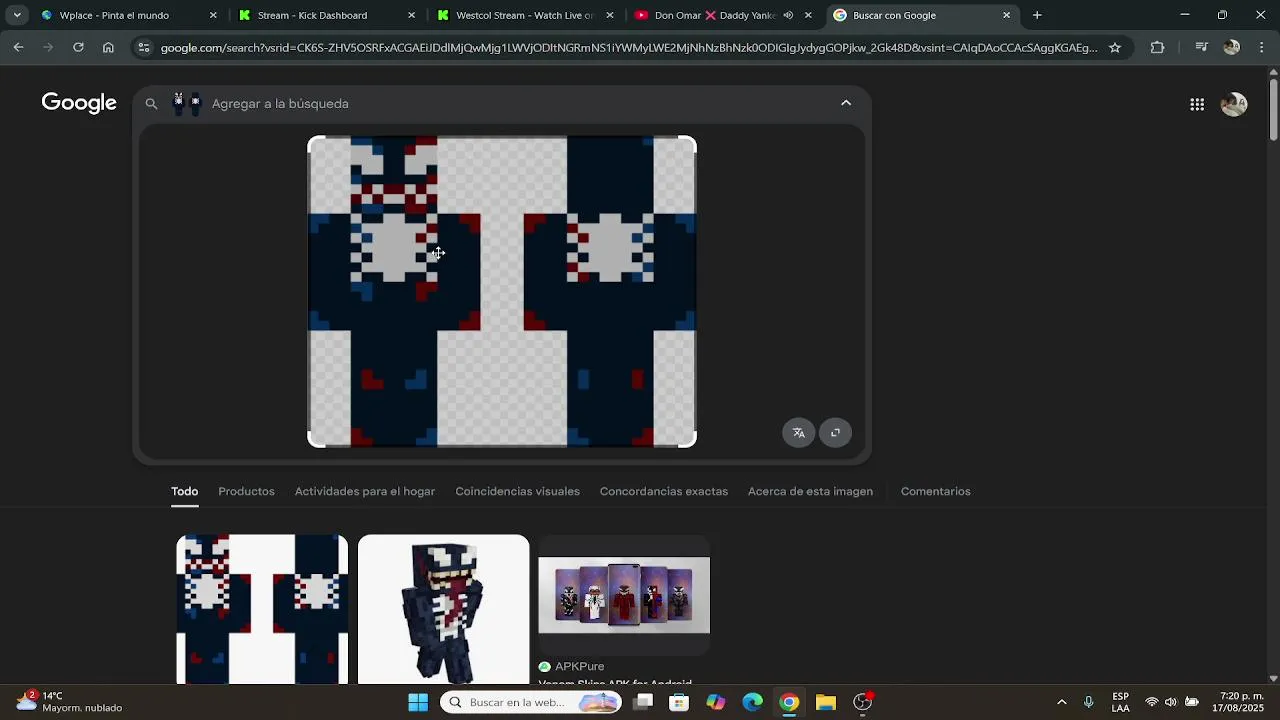Open the 3D Venom skin result thumbnail
Image resolution: width=1280 pixels, height=720 pixels.
(443, 609)
